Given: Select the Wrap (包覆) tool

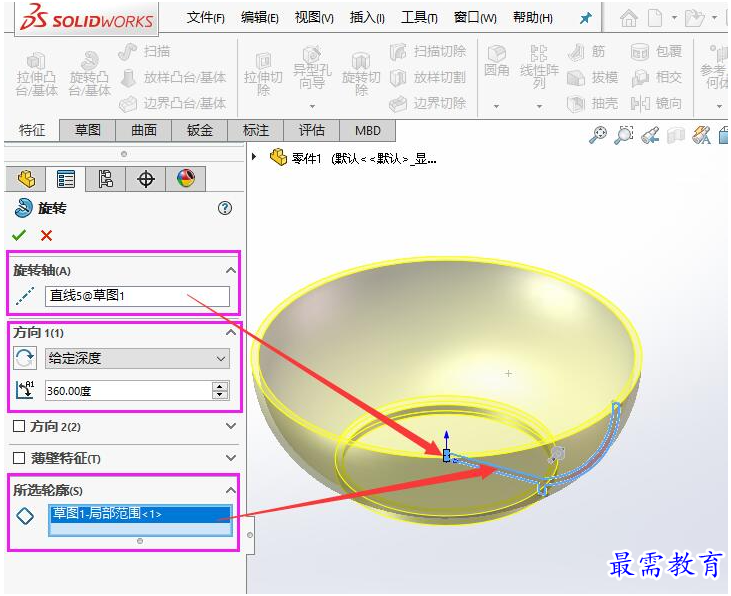Looking at the screenshot, I should pos(656,51).
